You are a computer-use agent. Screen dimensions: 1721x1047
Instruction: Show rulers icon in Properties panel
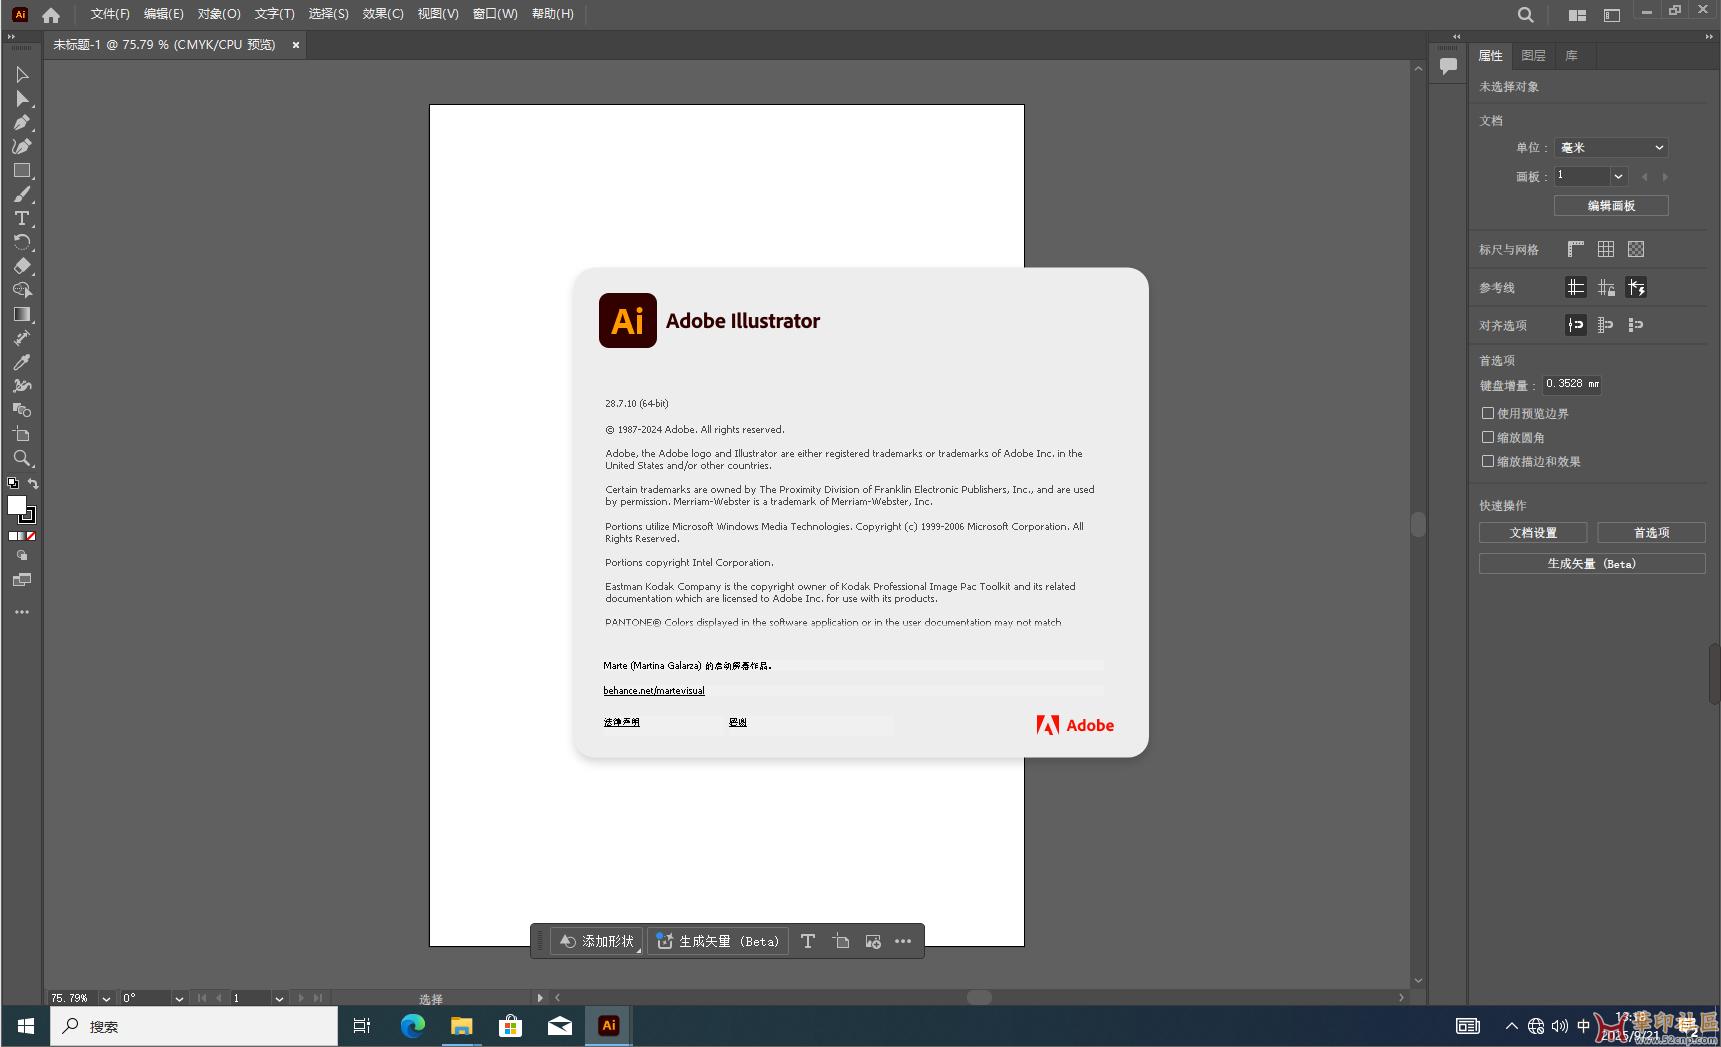pos(1576,249)
